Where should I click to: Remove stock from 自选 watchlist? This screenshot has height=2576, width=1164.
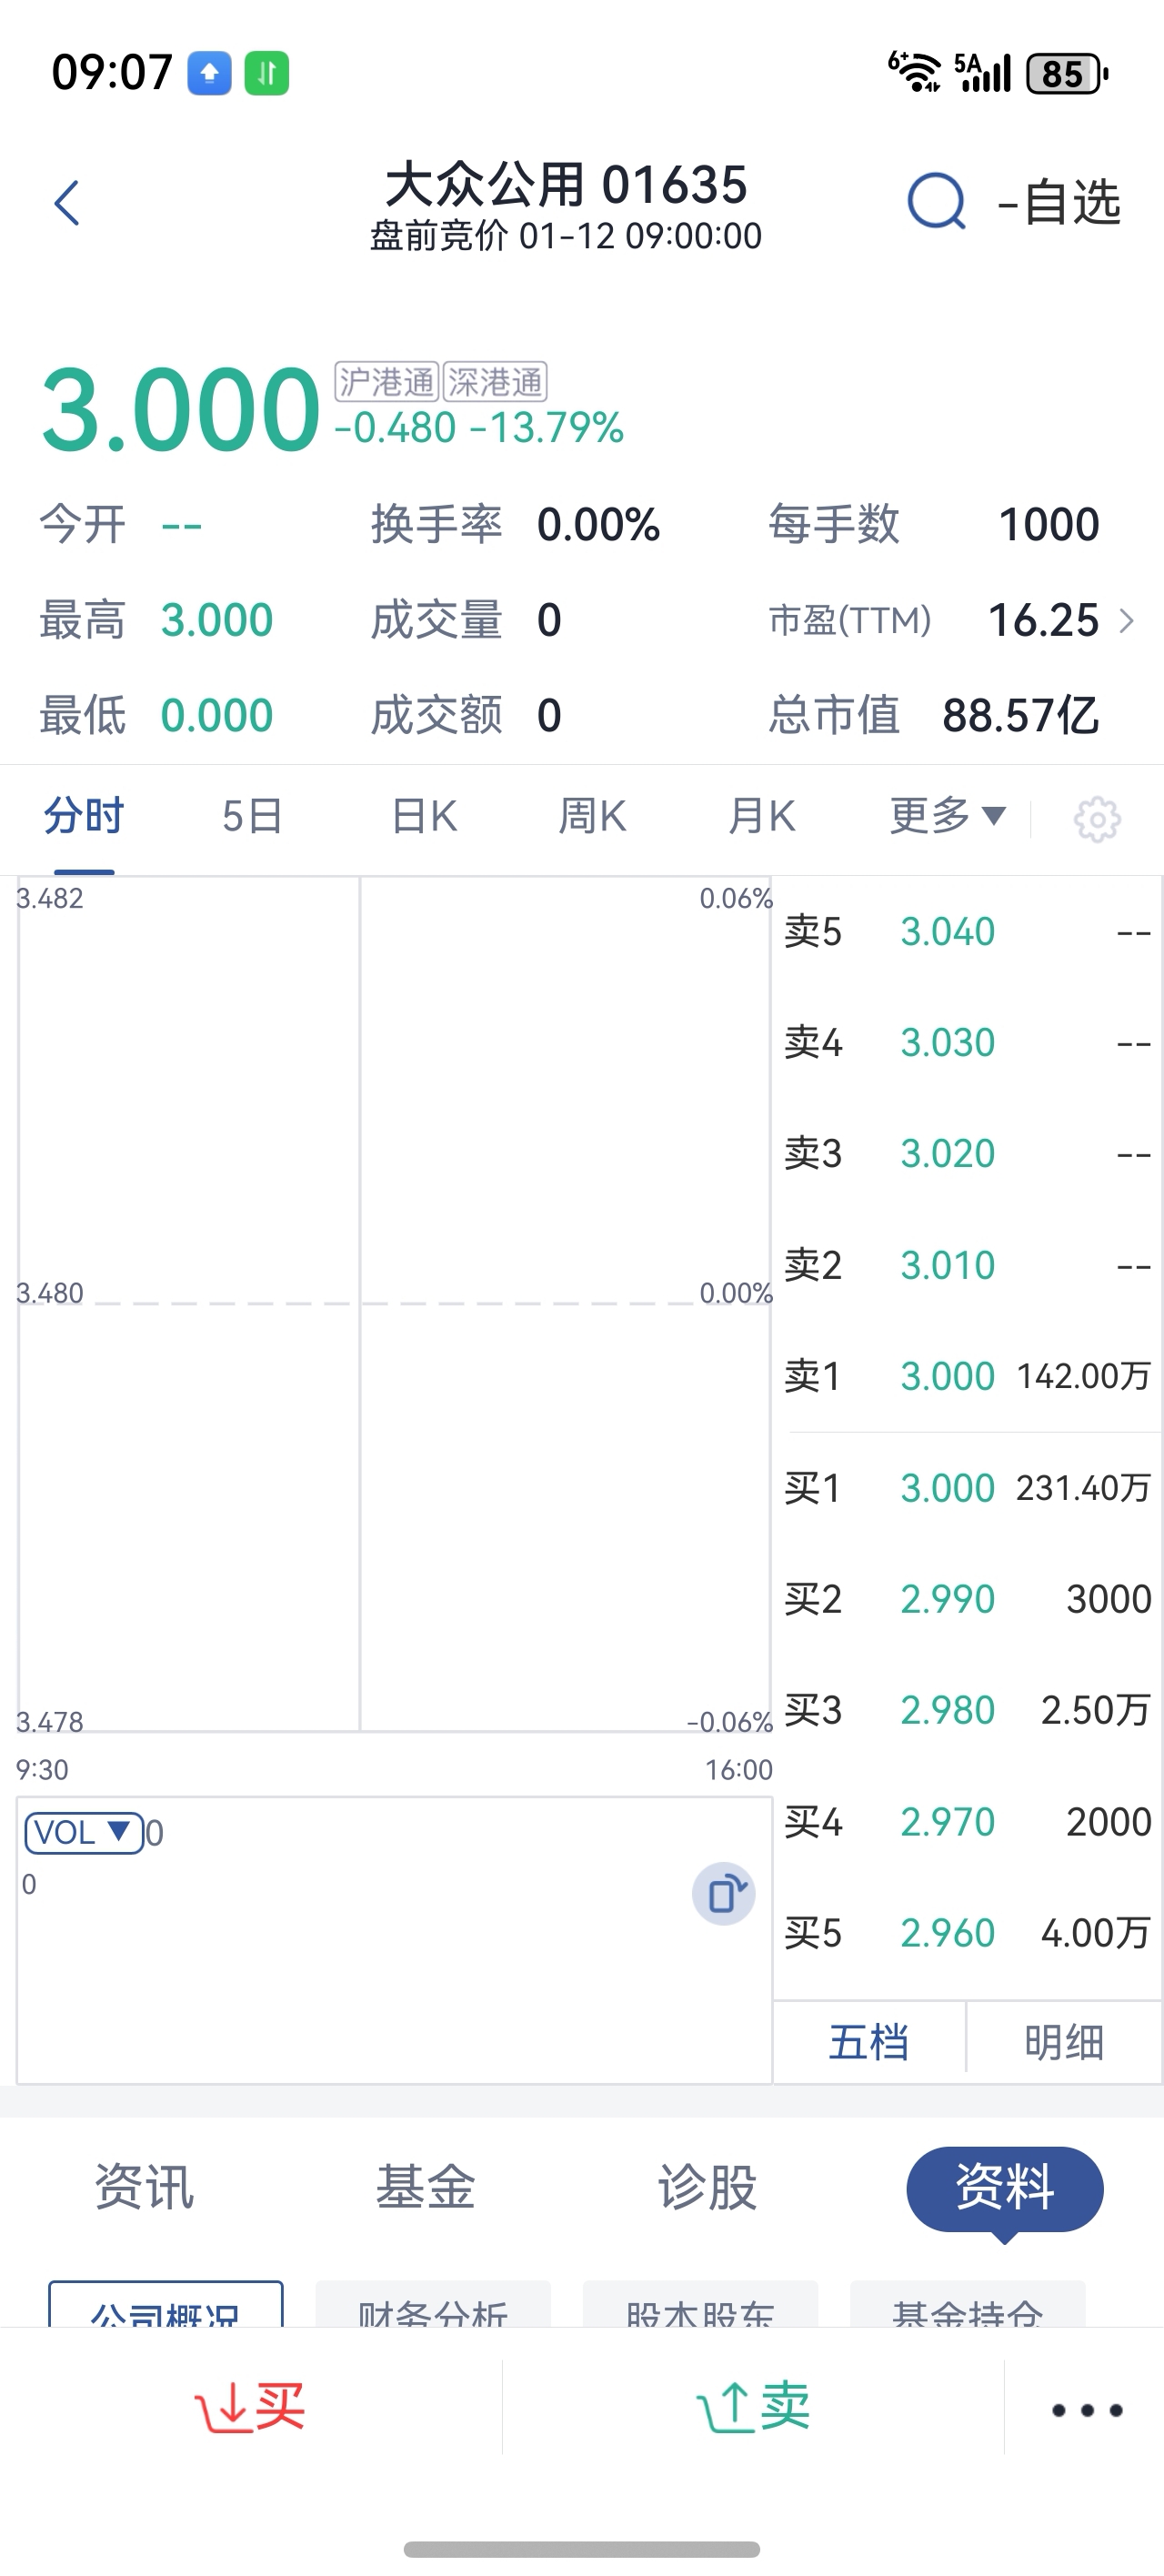coord(1060,203)
